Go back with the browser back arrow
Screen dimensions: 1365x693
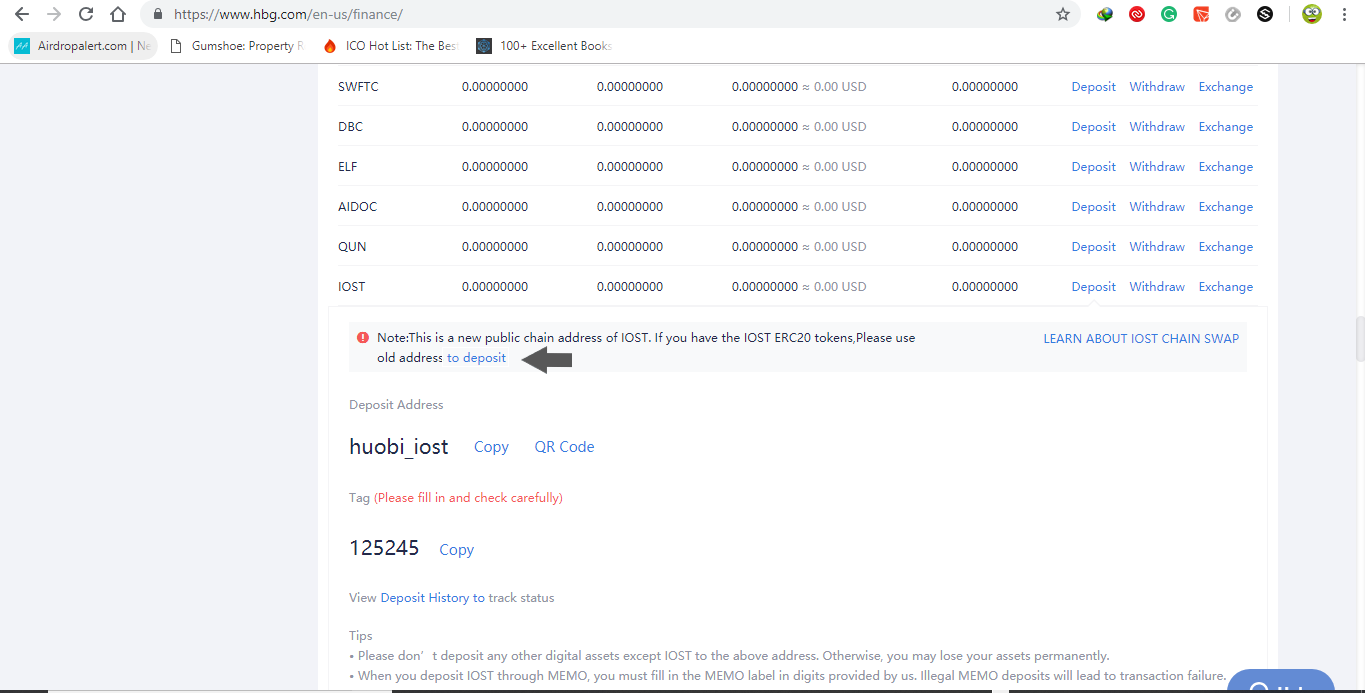[22, 14]
